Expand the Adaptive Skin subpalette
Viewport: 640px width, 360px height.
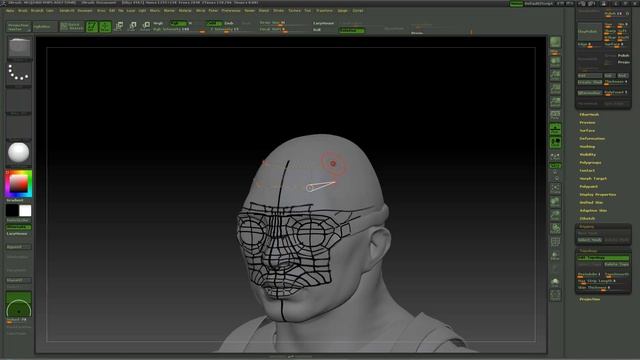coord(593,211)
